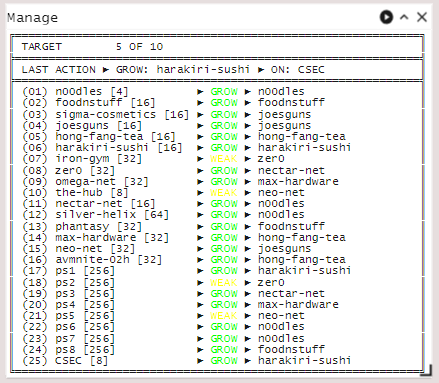Collapse the Manage window with chevron
The image size is (439, 383).
coord(404,17)
